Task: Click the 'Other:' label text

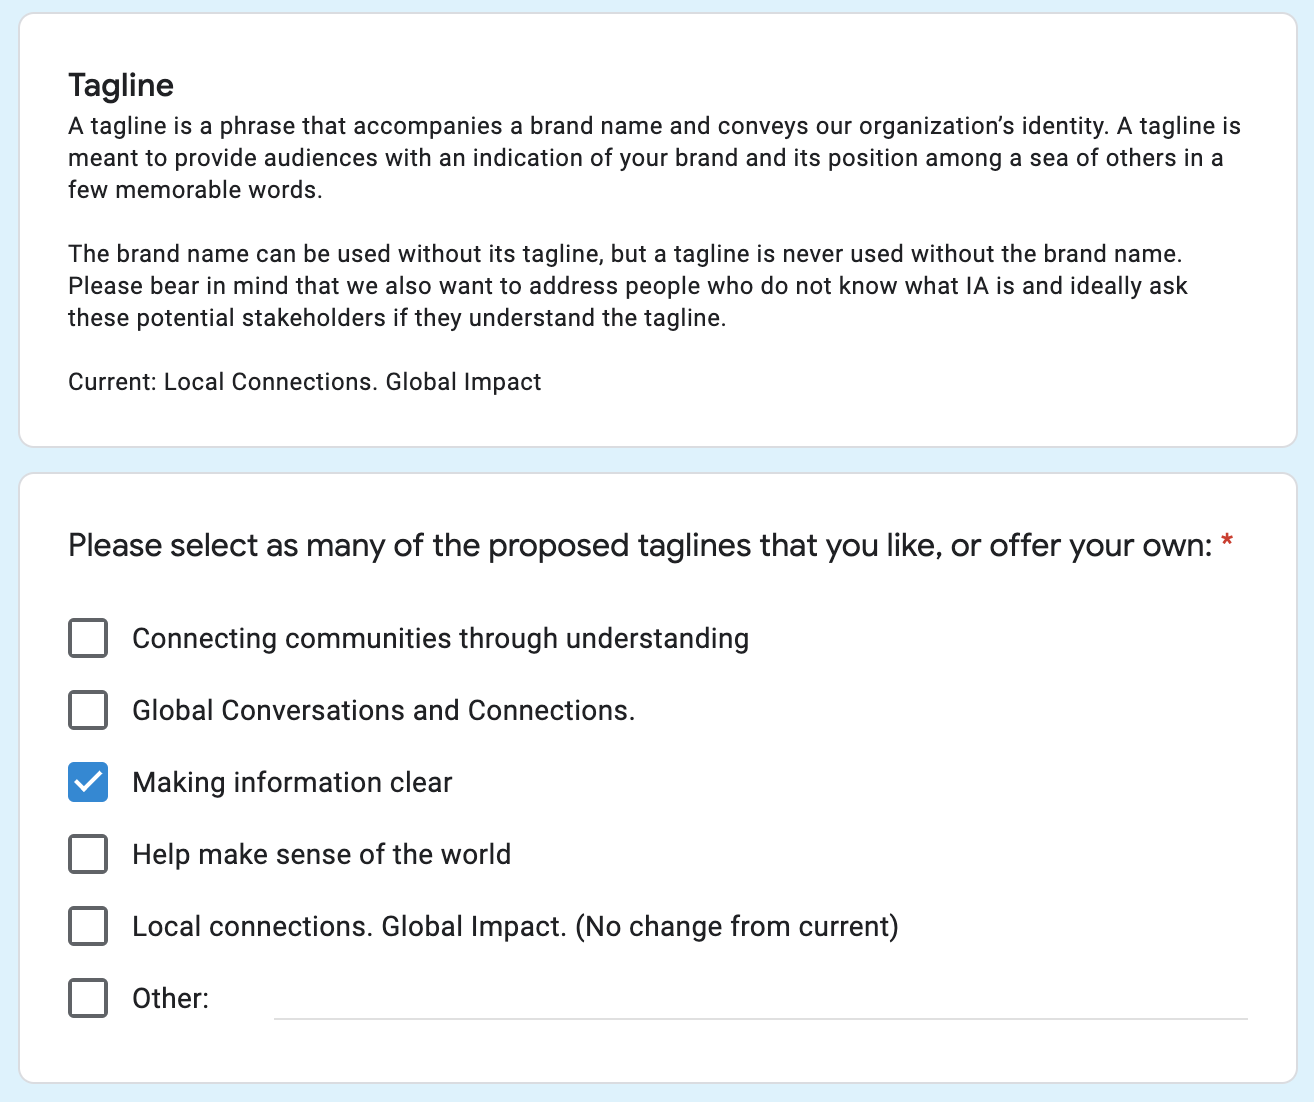Action: click(170, 999)
